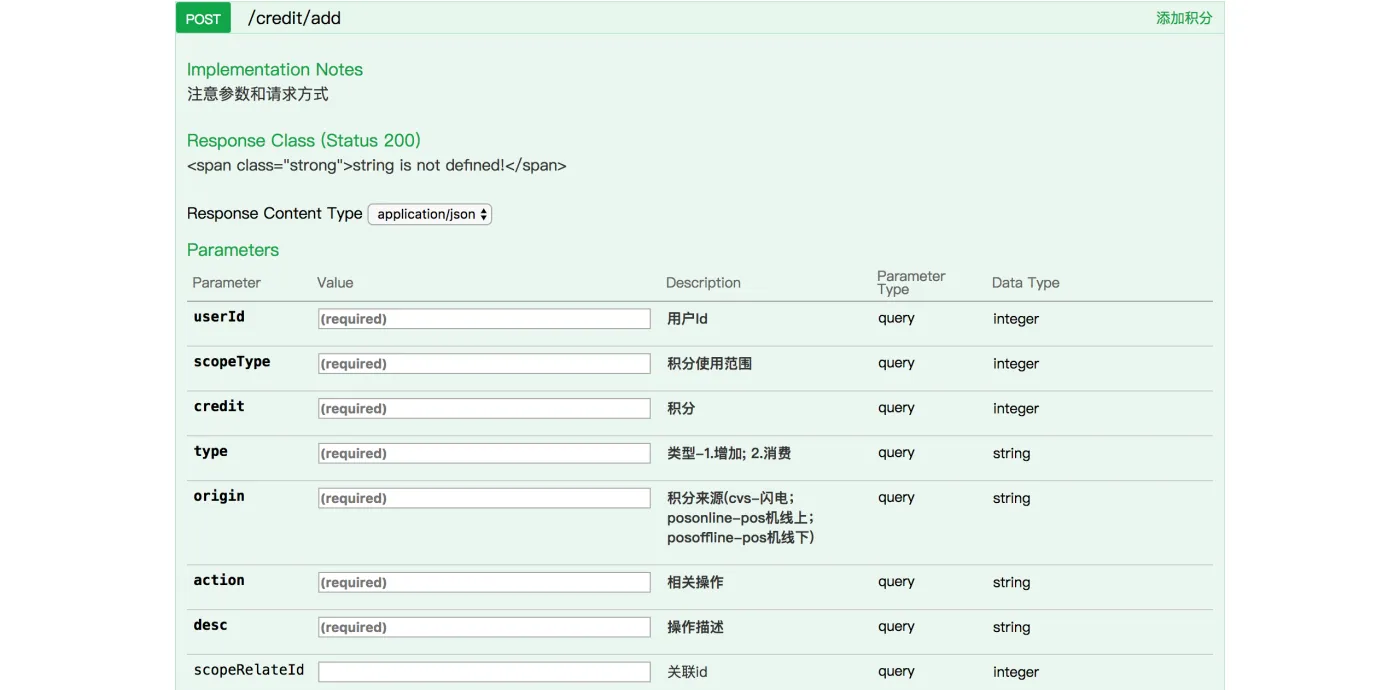Select the origin parameter text box

[484, 498]
